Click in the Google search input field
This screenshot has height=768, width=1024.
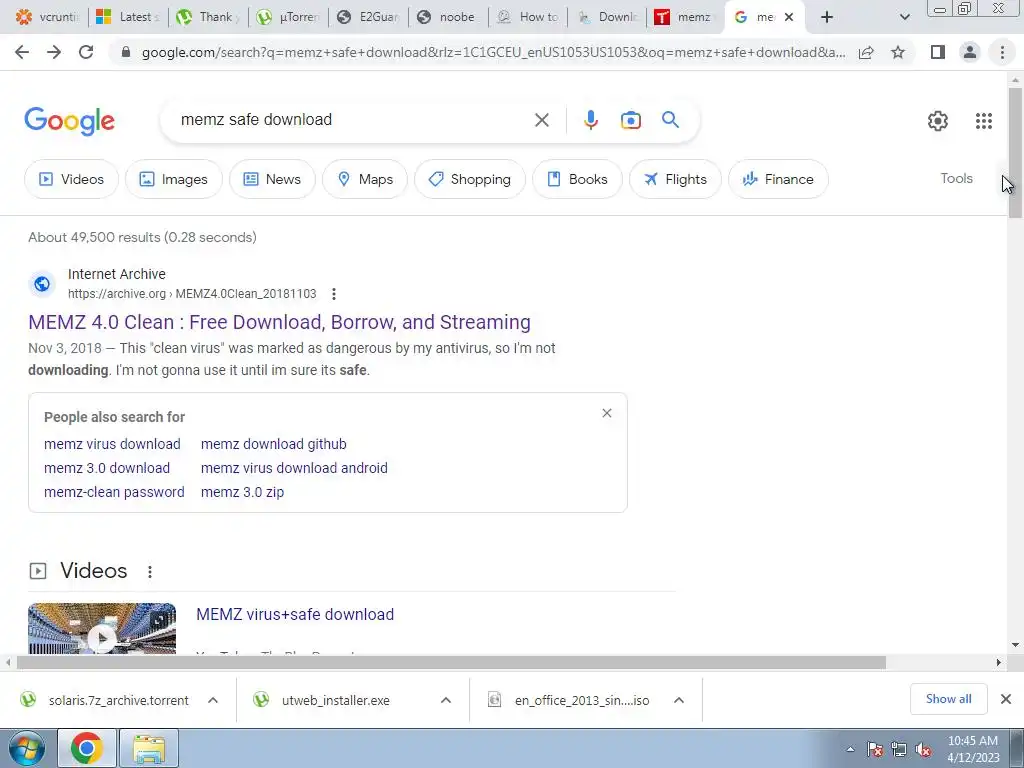(353, 120)
